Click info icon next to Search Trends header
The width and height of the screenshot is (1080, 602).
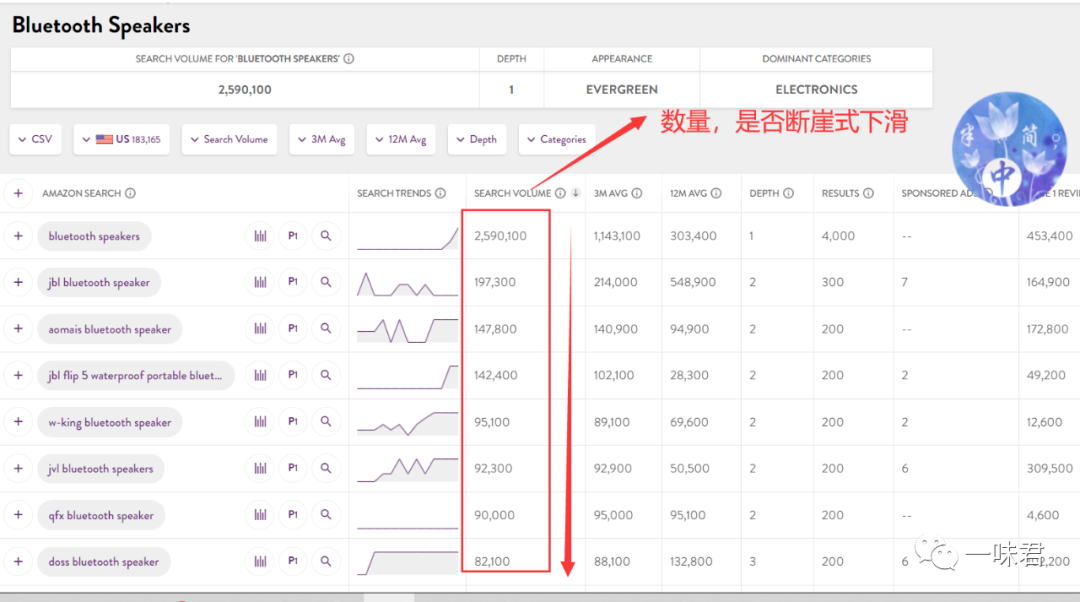(x=440, y=193)
